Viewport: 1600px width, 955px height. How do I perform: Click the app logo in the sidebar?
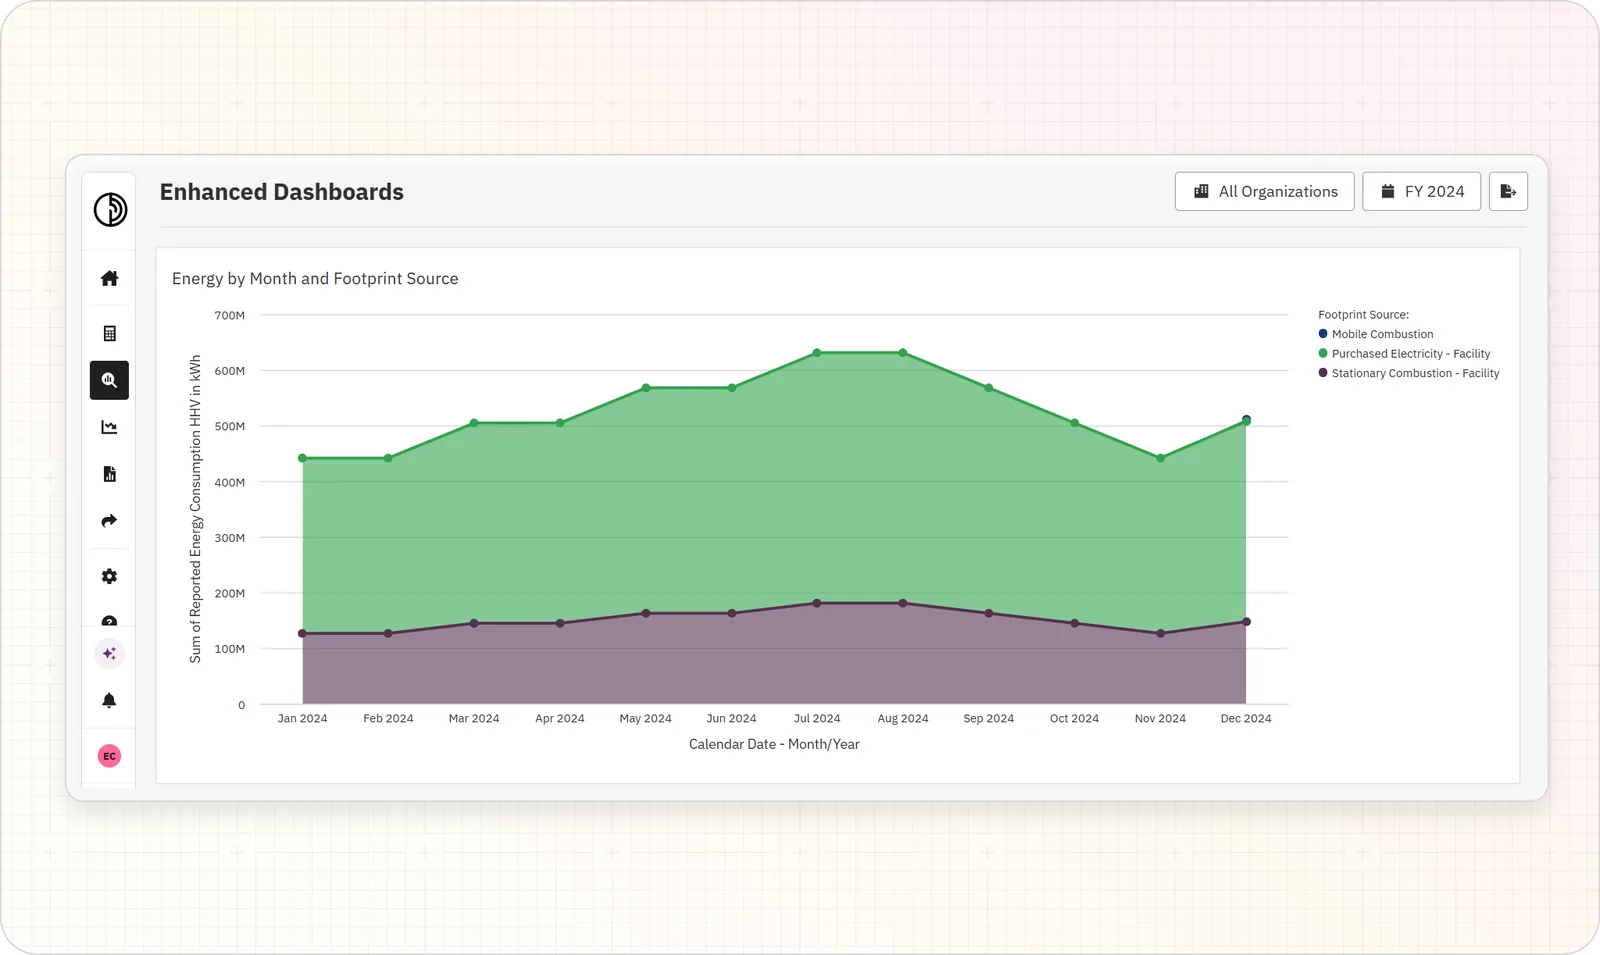(x=110, y=210)
